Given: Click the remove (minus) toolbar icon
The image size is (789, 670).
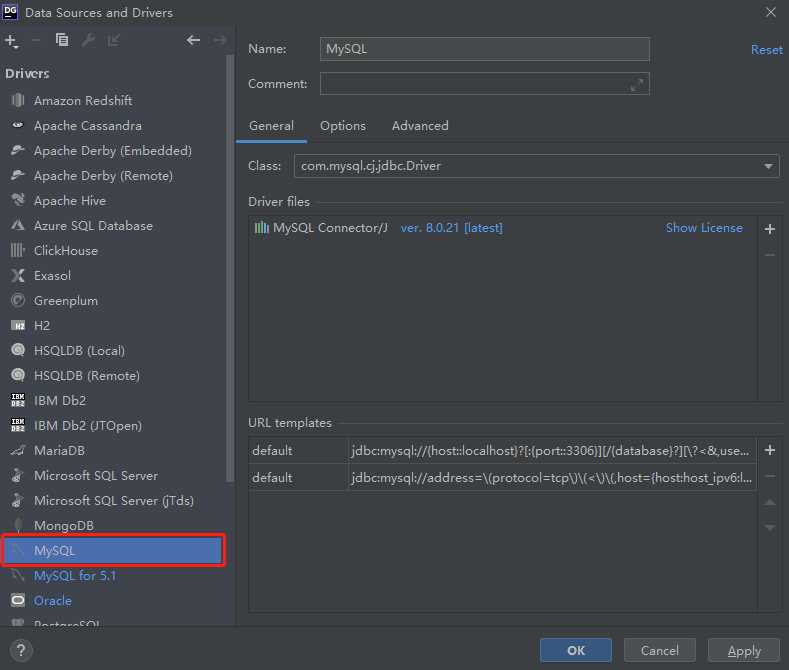Looking at the screenshot, I should [x=36, y=40].
